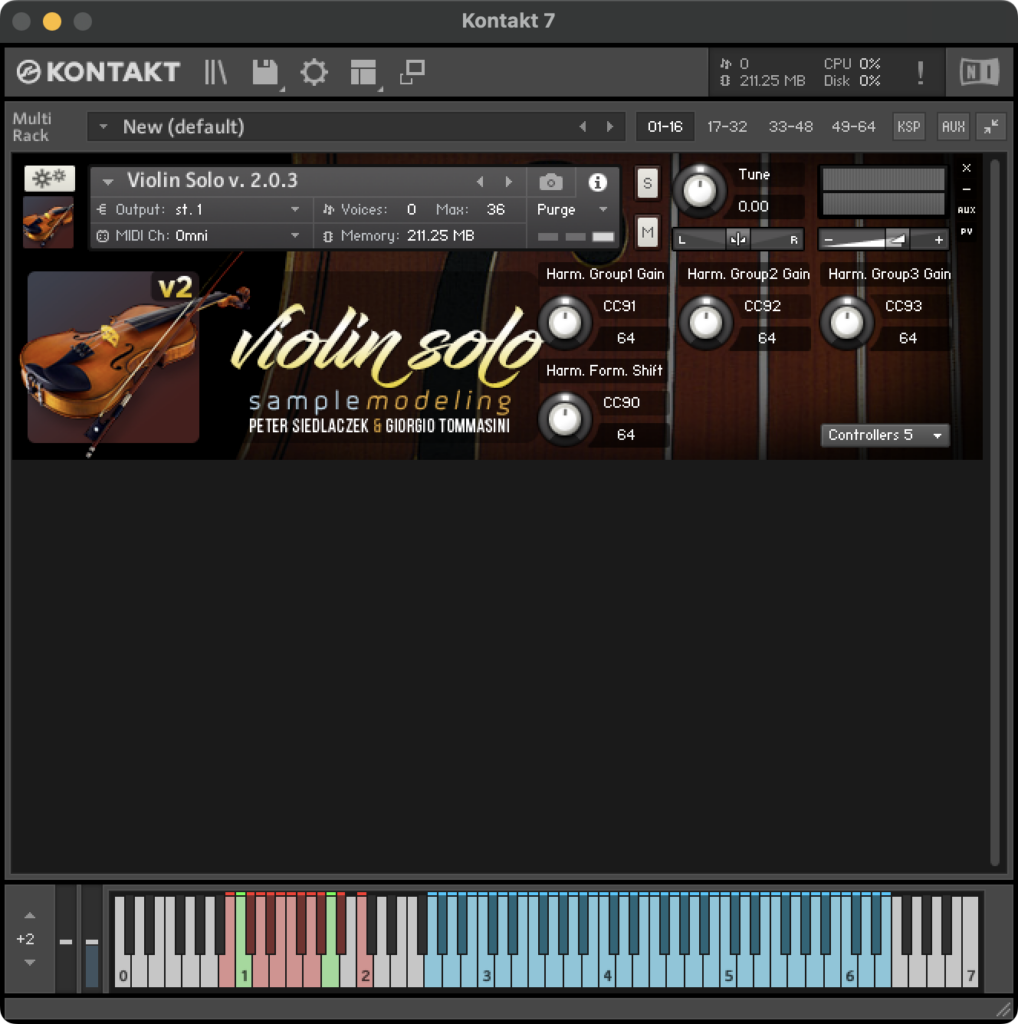Toggle the AUX sends panel
This screenshot has width=1018, height=1024.
coord(953,127)
